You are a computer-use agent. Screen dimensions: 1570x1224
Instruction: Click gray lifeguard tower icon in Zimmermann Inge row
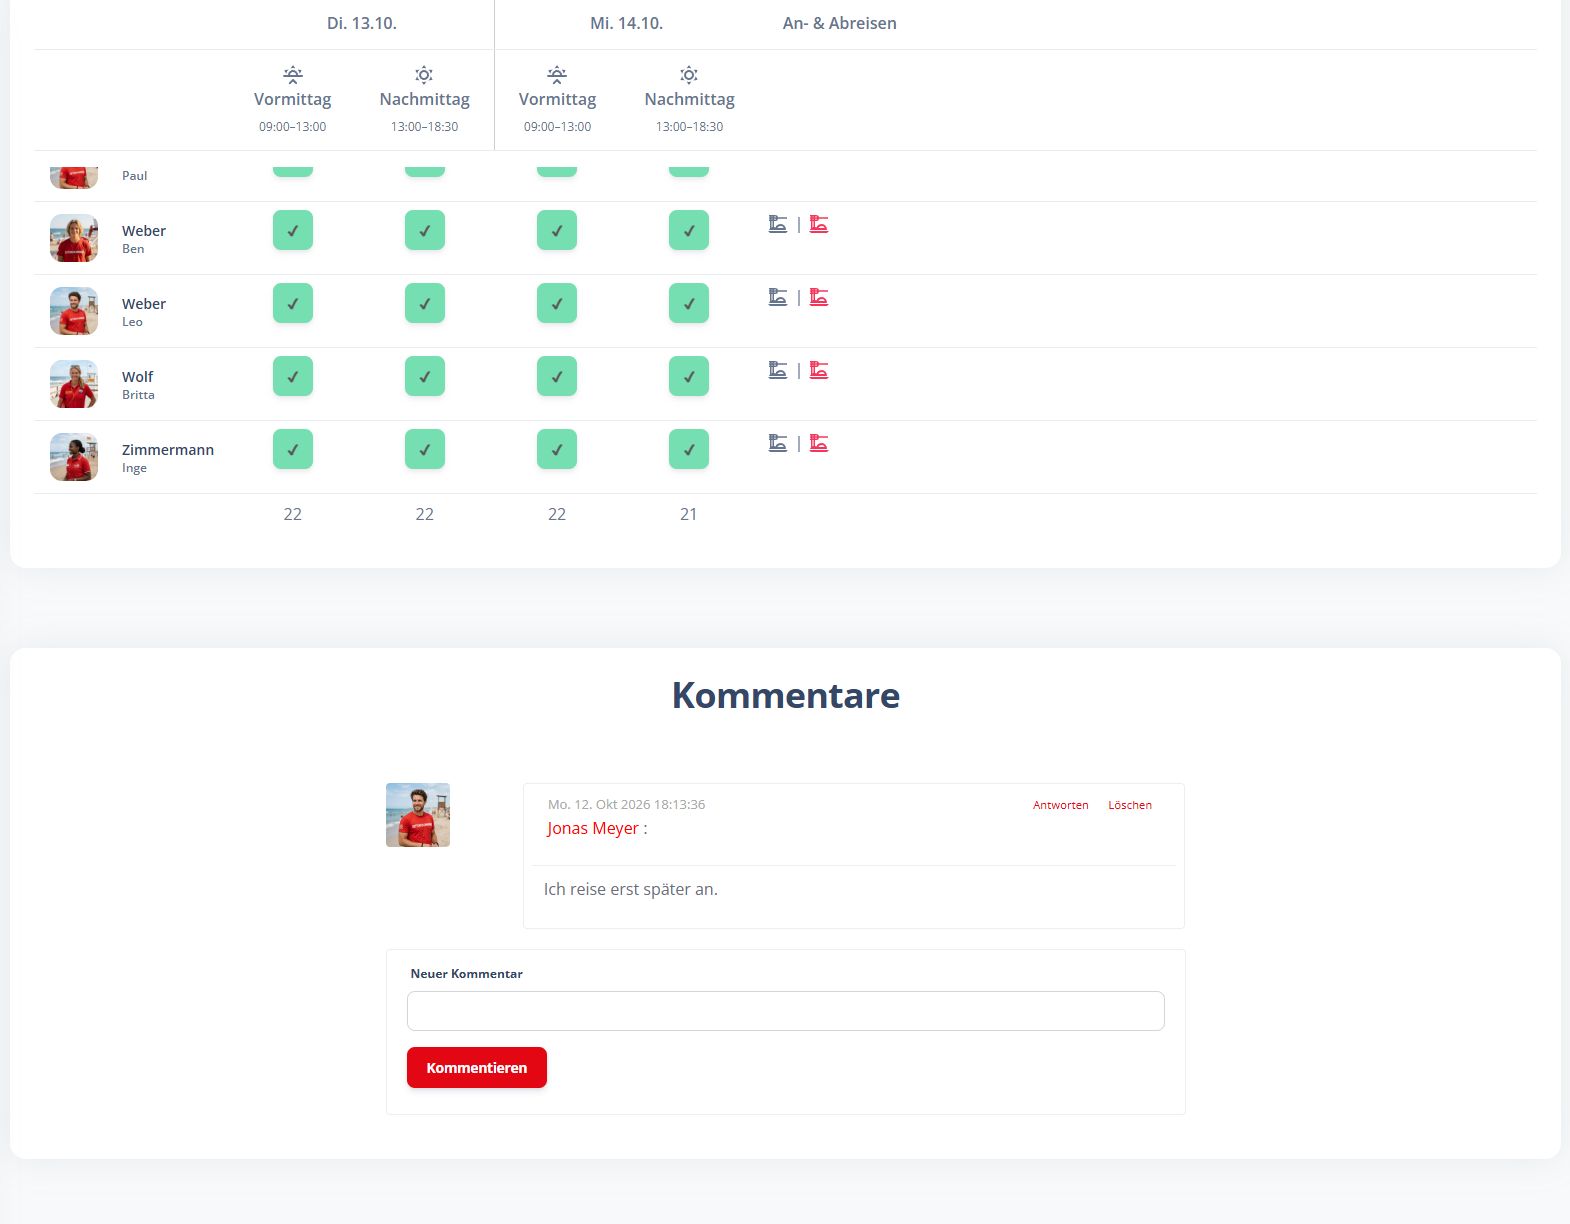click(x=778, y=443)
